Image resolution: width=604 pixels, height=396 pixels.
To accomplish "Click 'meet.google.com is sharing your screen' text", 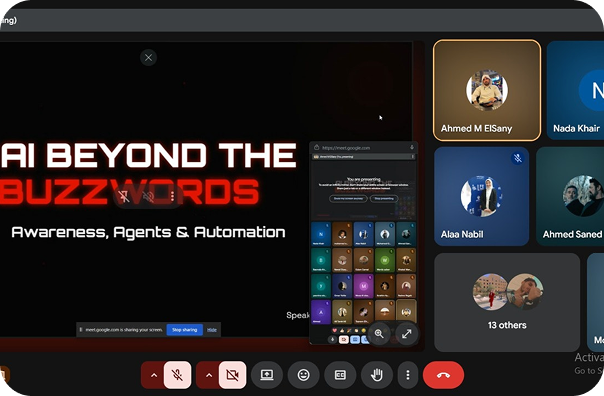I will (x=124, y=330).
